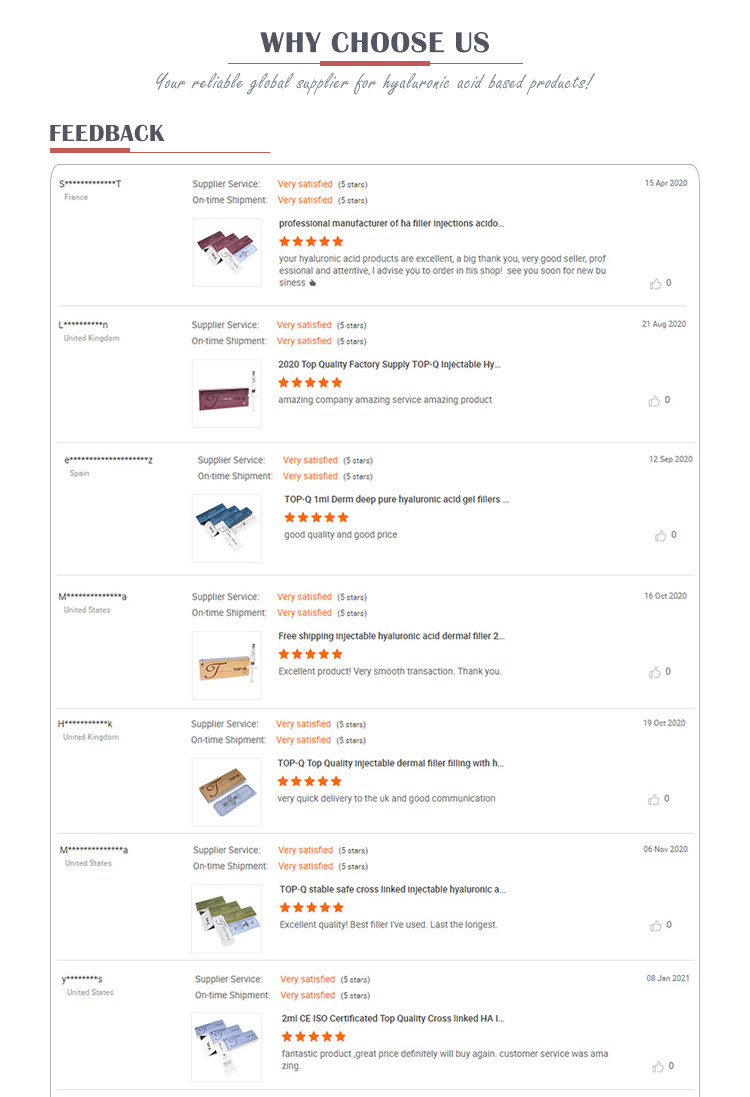
Task: Open '2020 Top Quality Factory Supply TOP-Q' link
Action: click(389, 365)
